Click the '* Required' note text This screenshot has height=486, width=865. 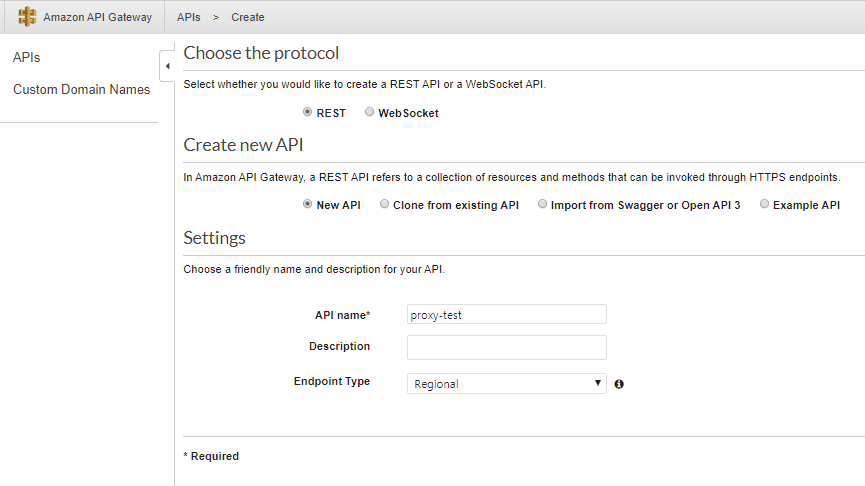pyautogui.click(x=211, y=456)
